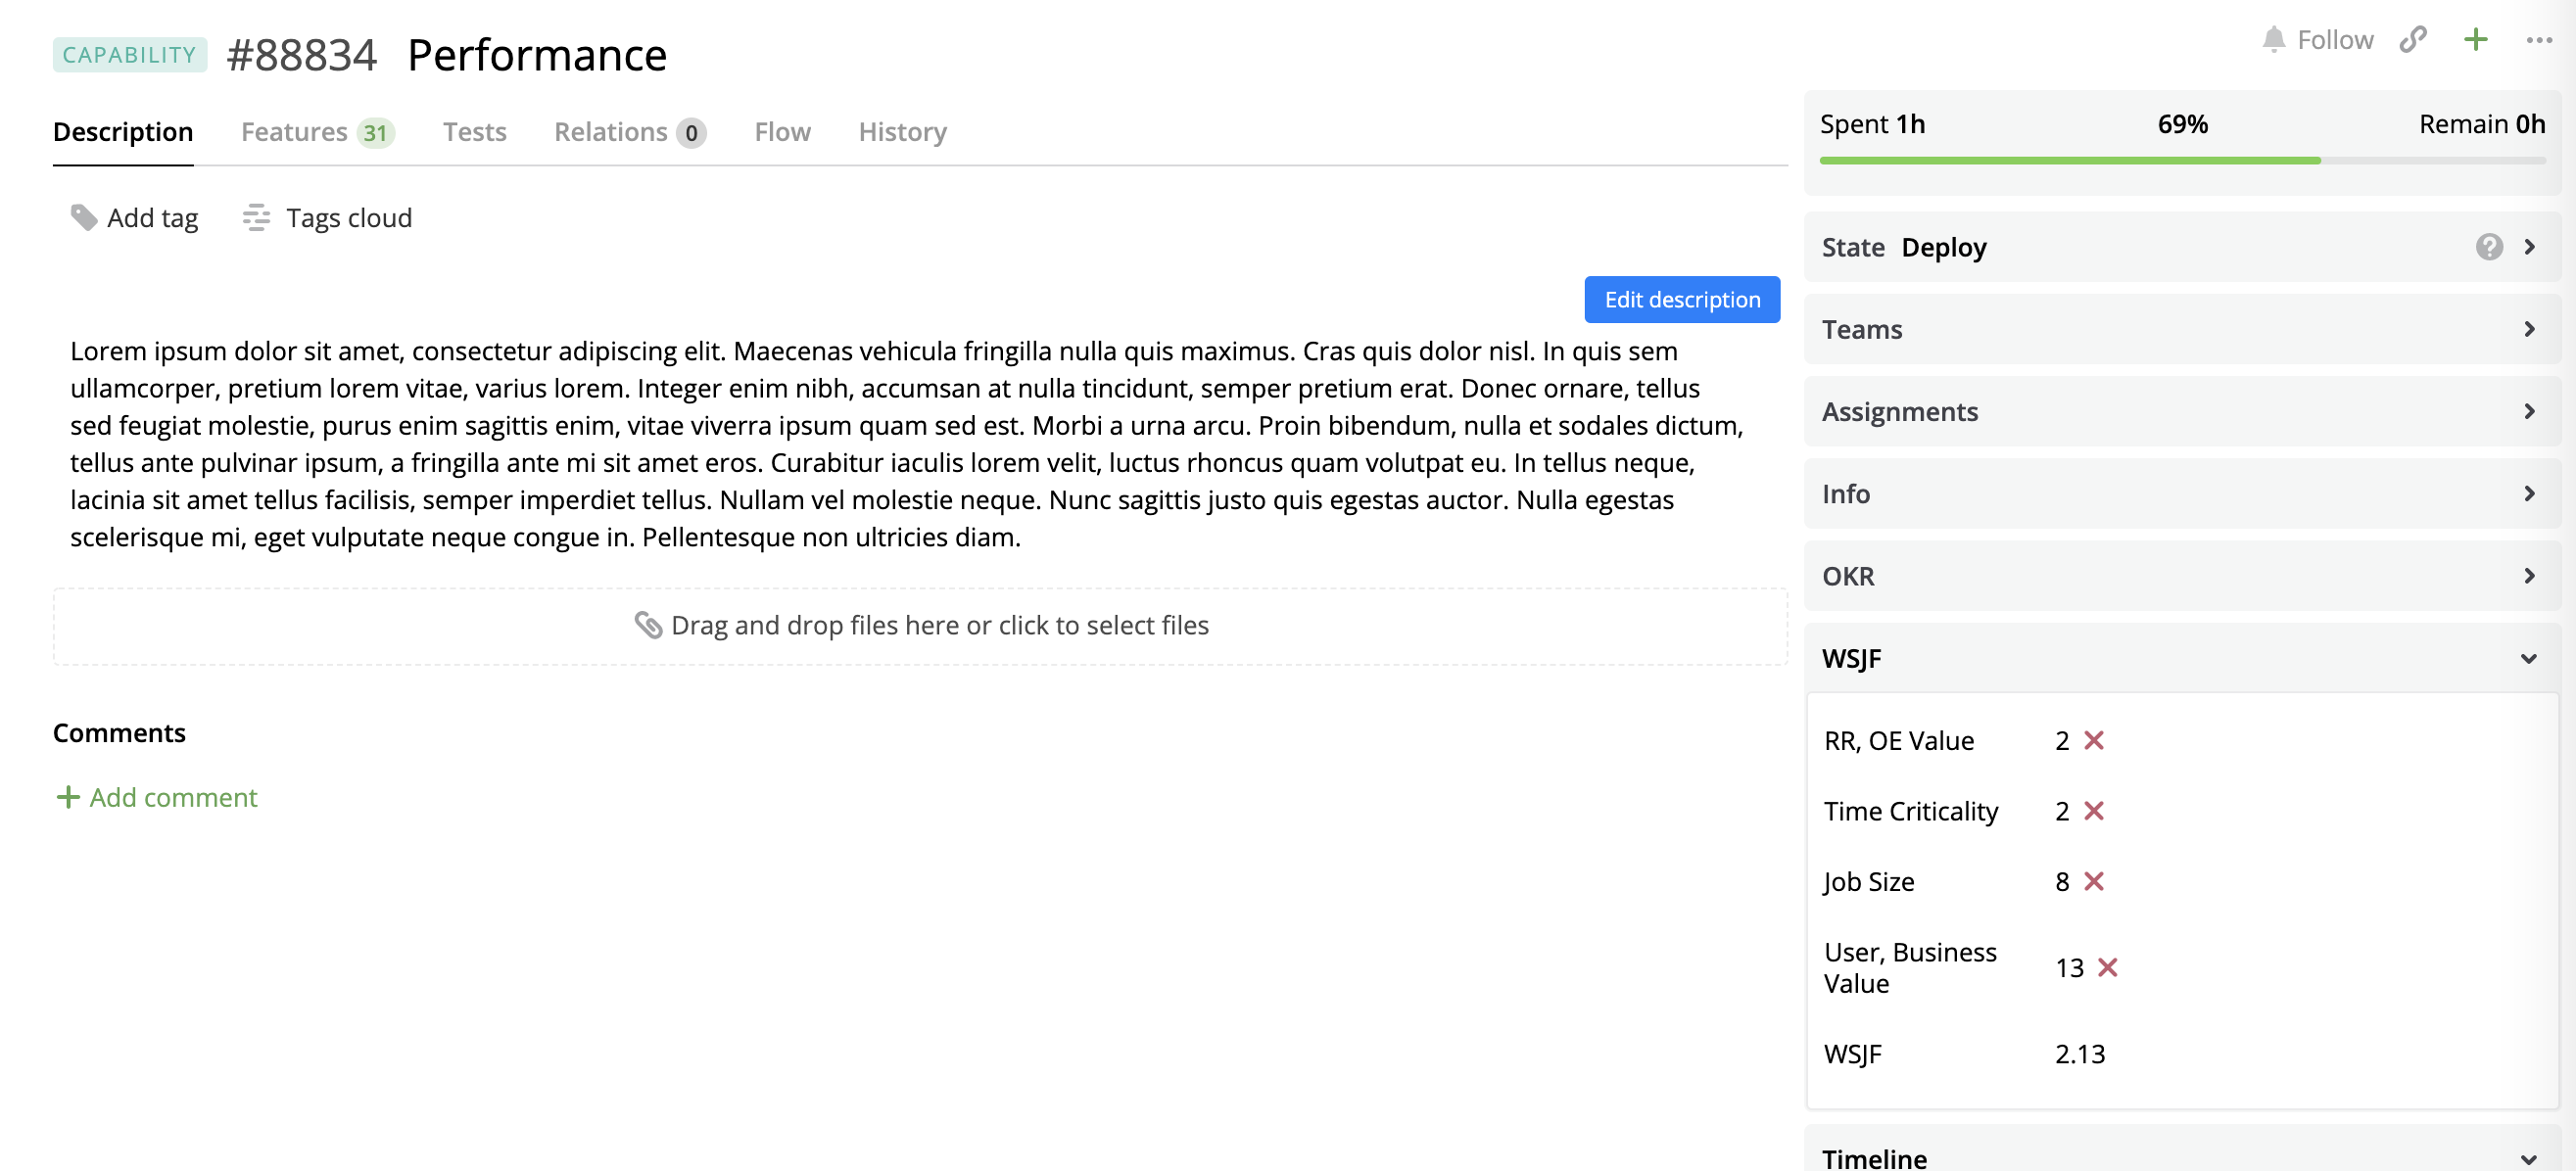Clear the RR, OE Value with X
2576x1171 pixels.
click(2093, 740)
